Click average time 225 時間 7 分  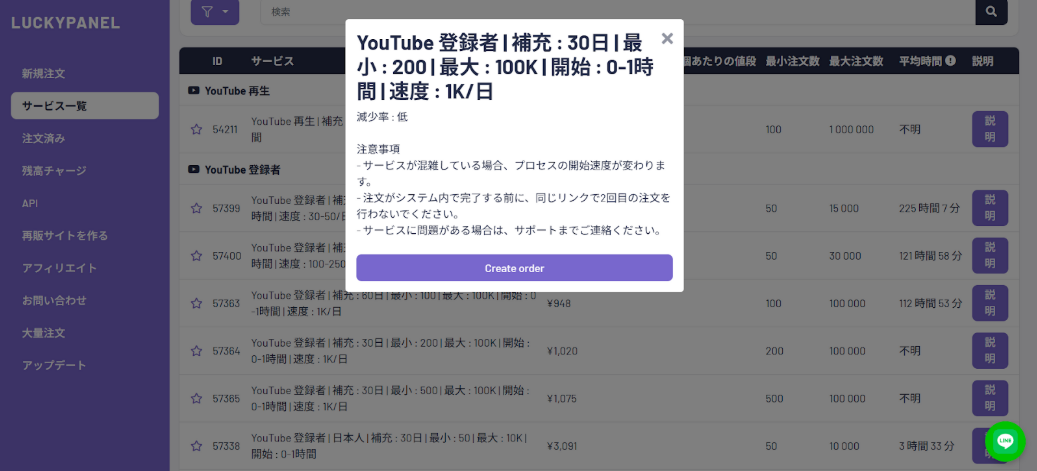pyautogui.click(x=929, y=208)
